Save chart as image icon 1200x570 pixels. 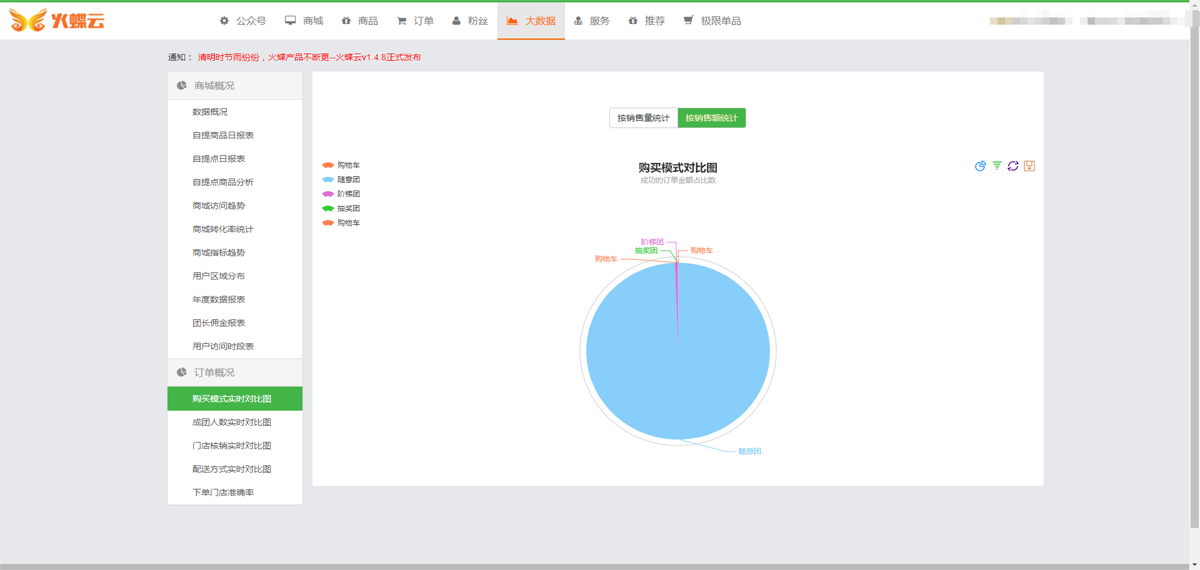tap(1029, 166)
